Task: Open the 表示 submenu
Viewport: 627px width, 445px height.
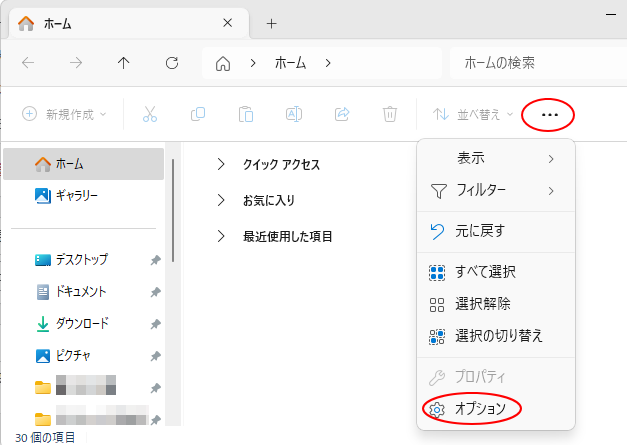Action: coord(496,158)
